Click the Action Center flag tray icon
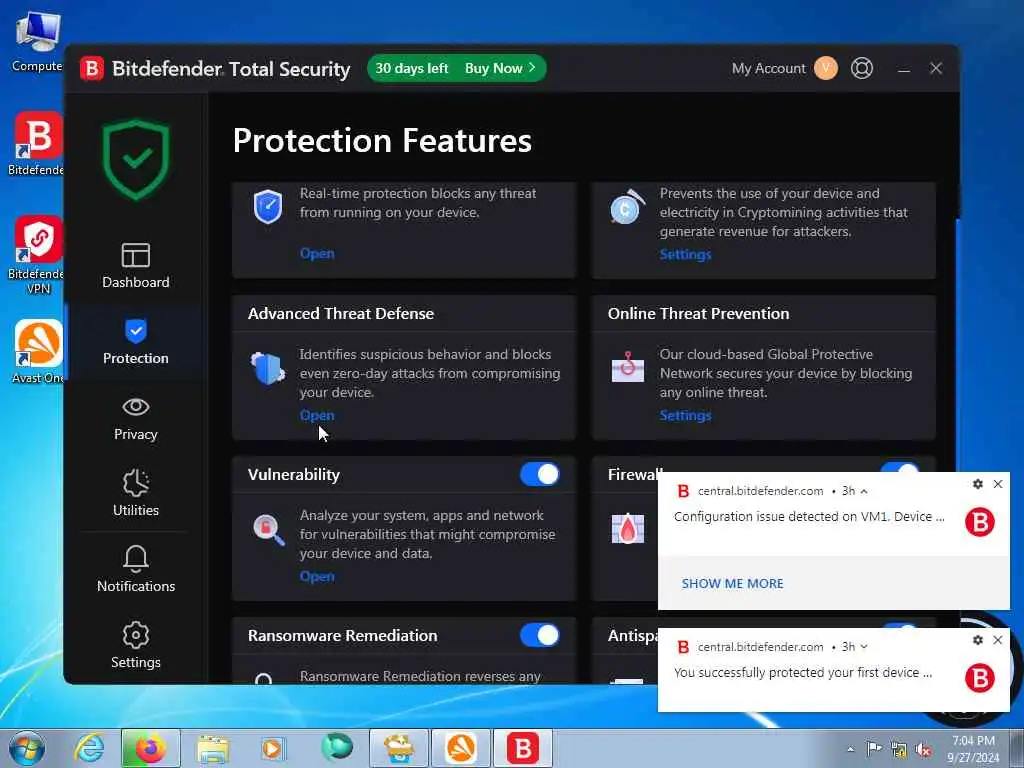 [x=874, y=749]
